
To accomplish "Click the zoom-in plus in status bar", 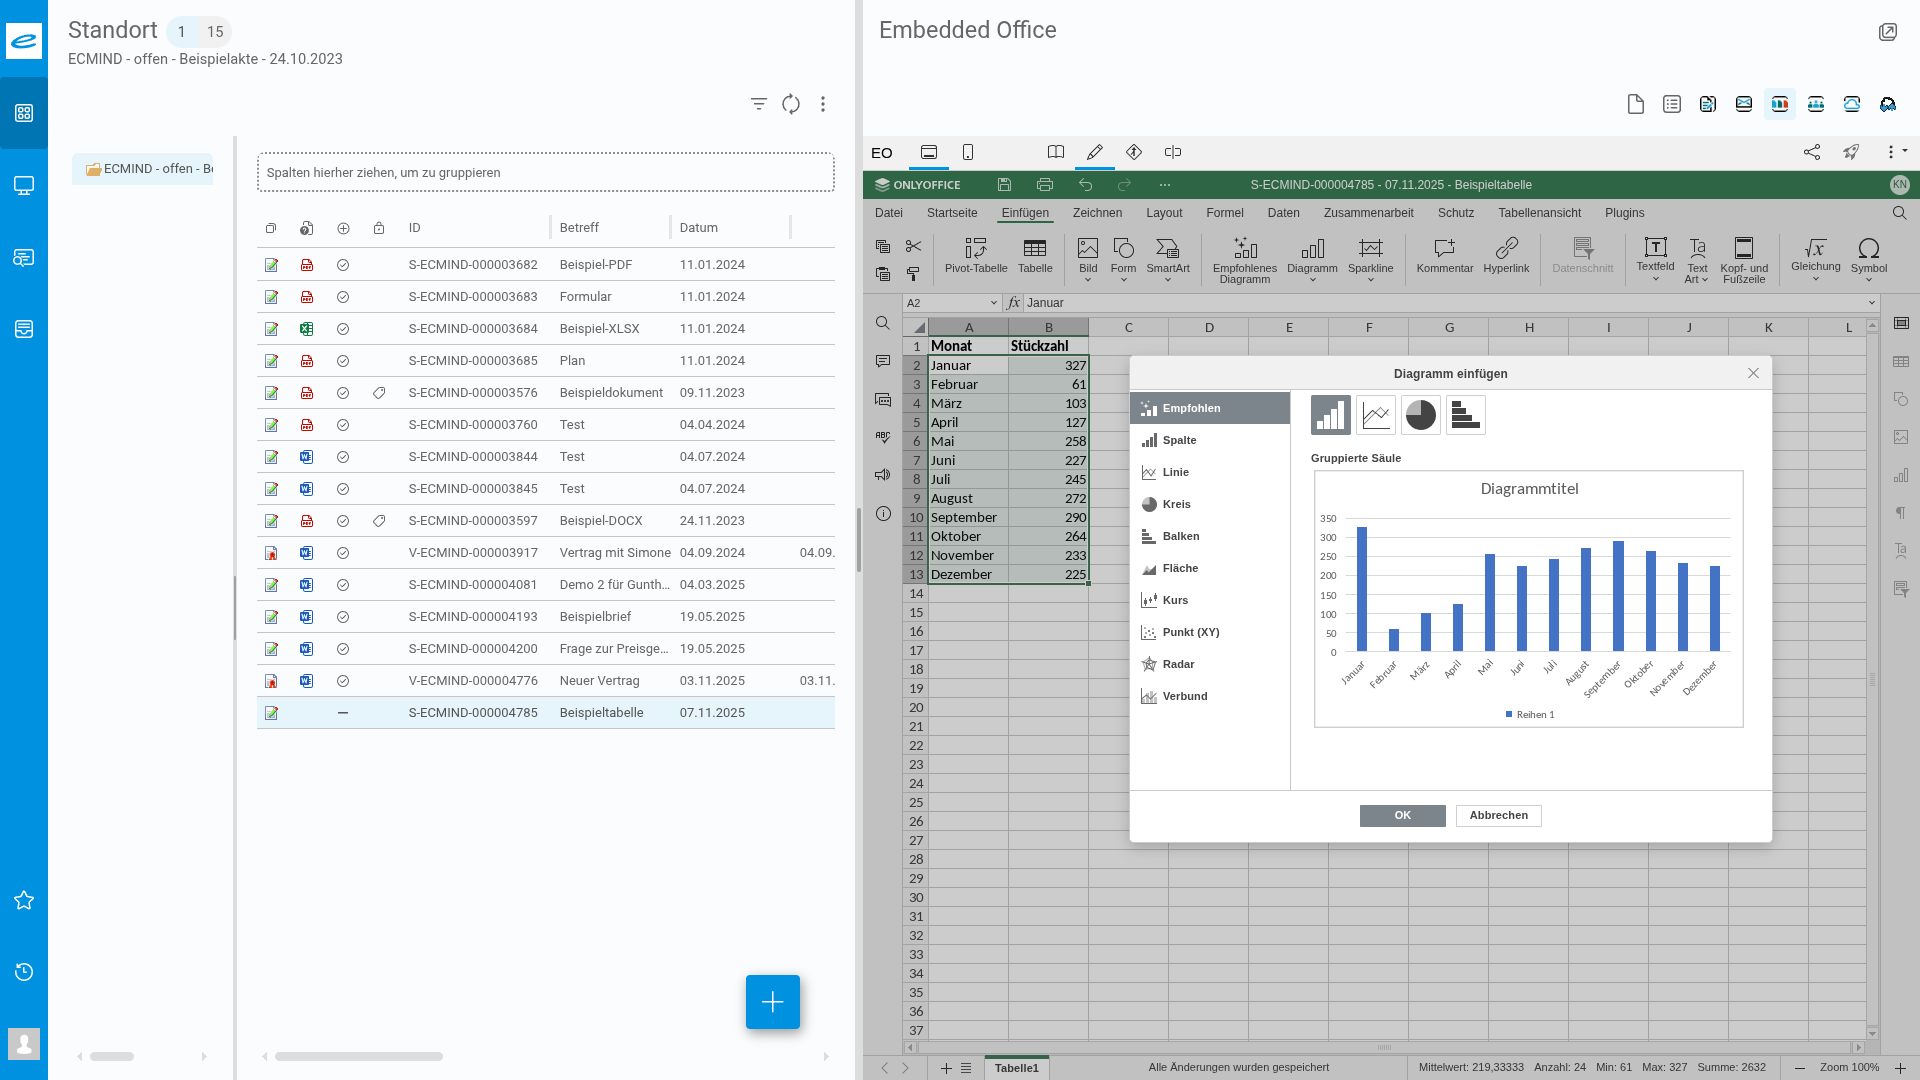I will click(1900, 1068).
